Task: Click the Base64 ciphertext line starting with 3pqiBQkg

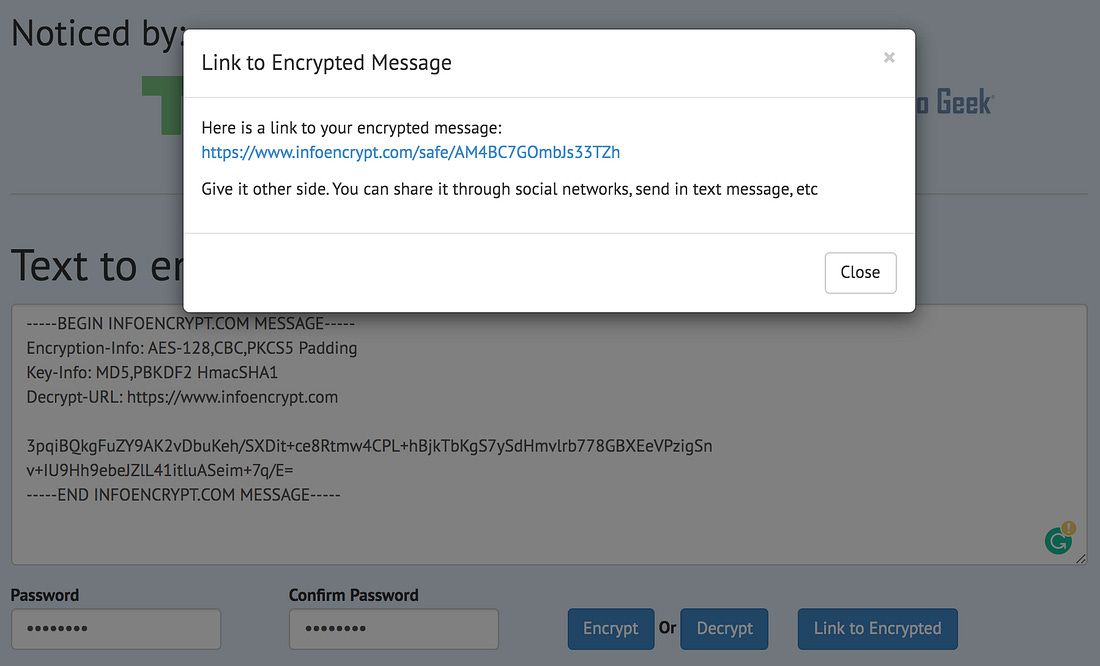Action: [x=369, y=446]
